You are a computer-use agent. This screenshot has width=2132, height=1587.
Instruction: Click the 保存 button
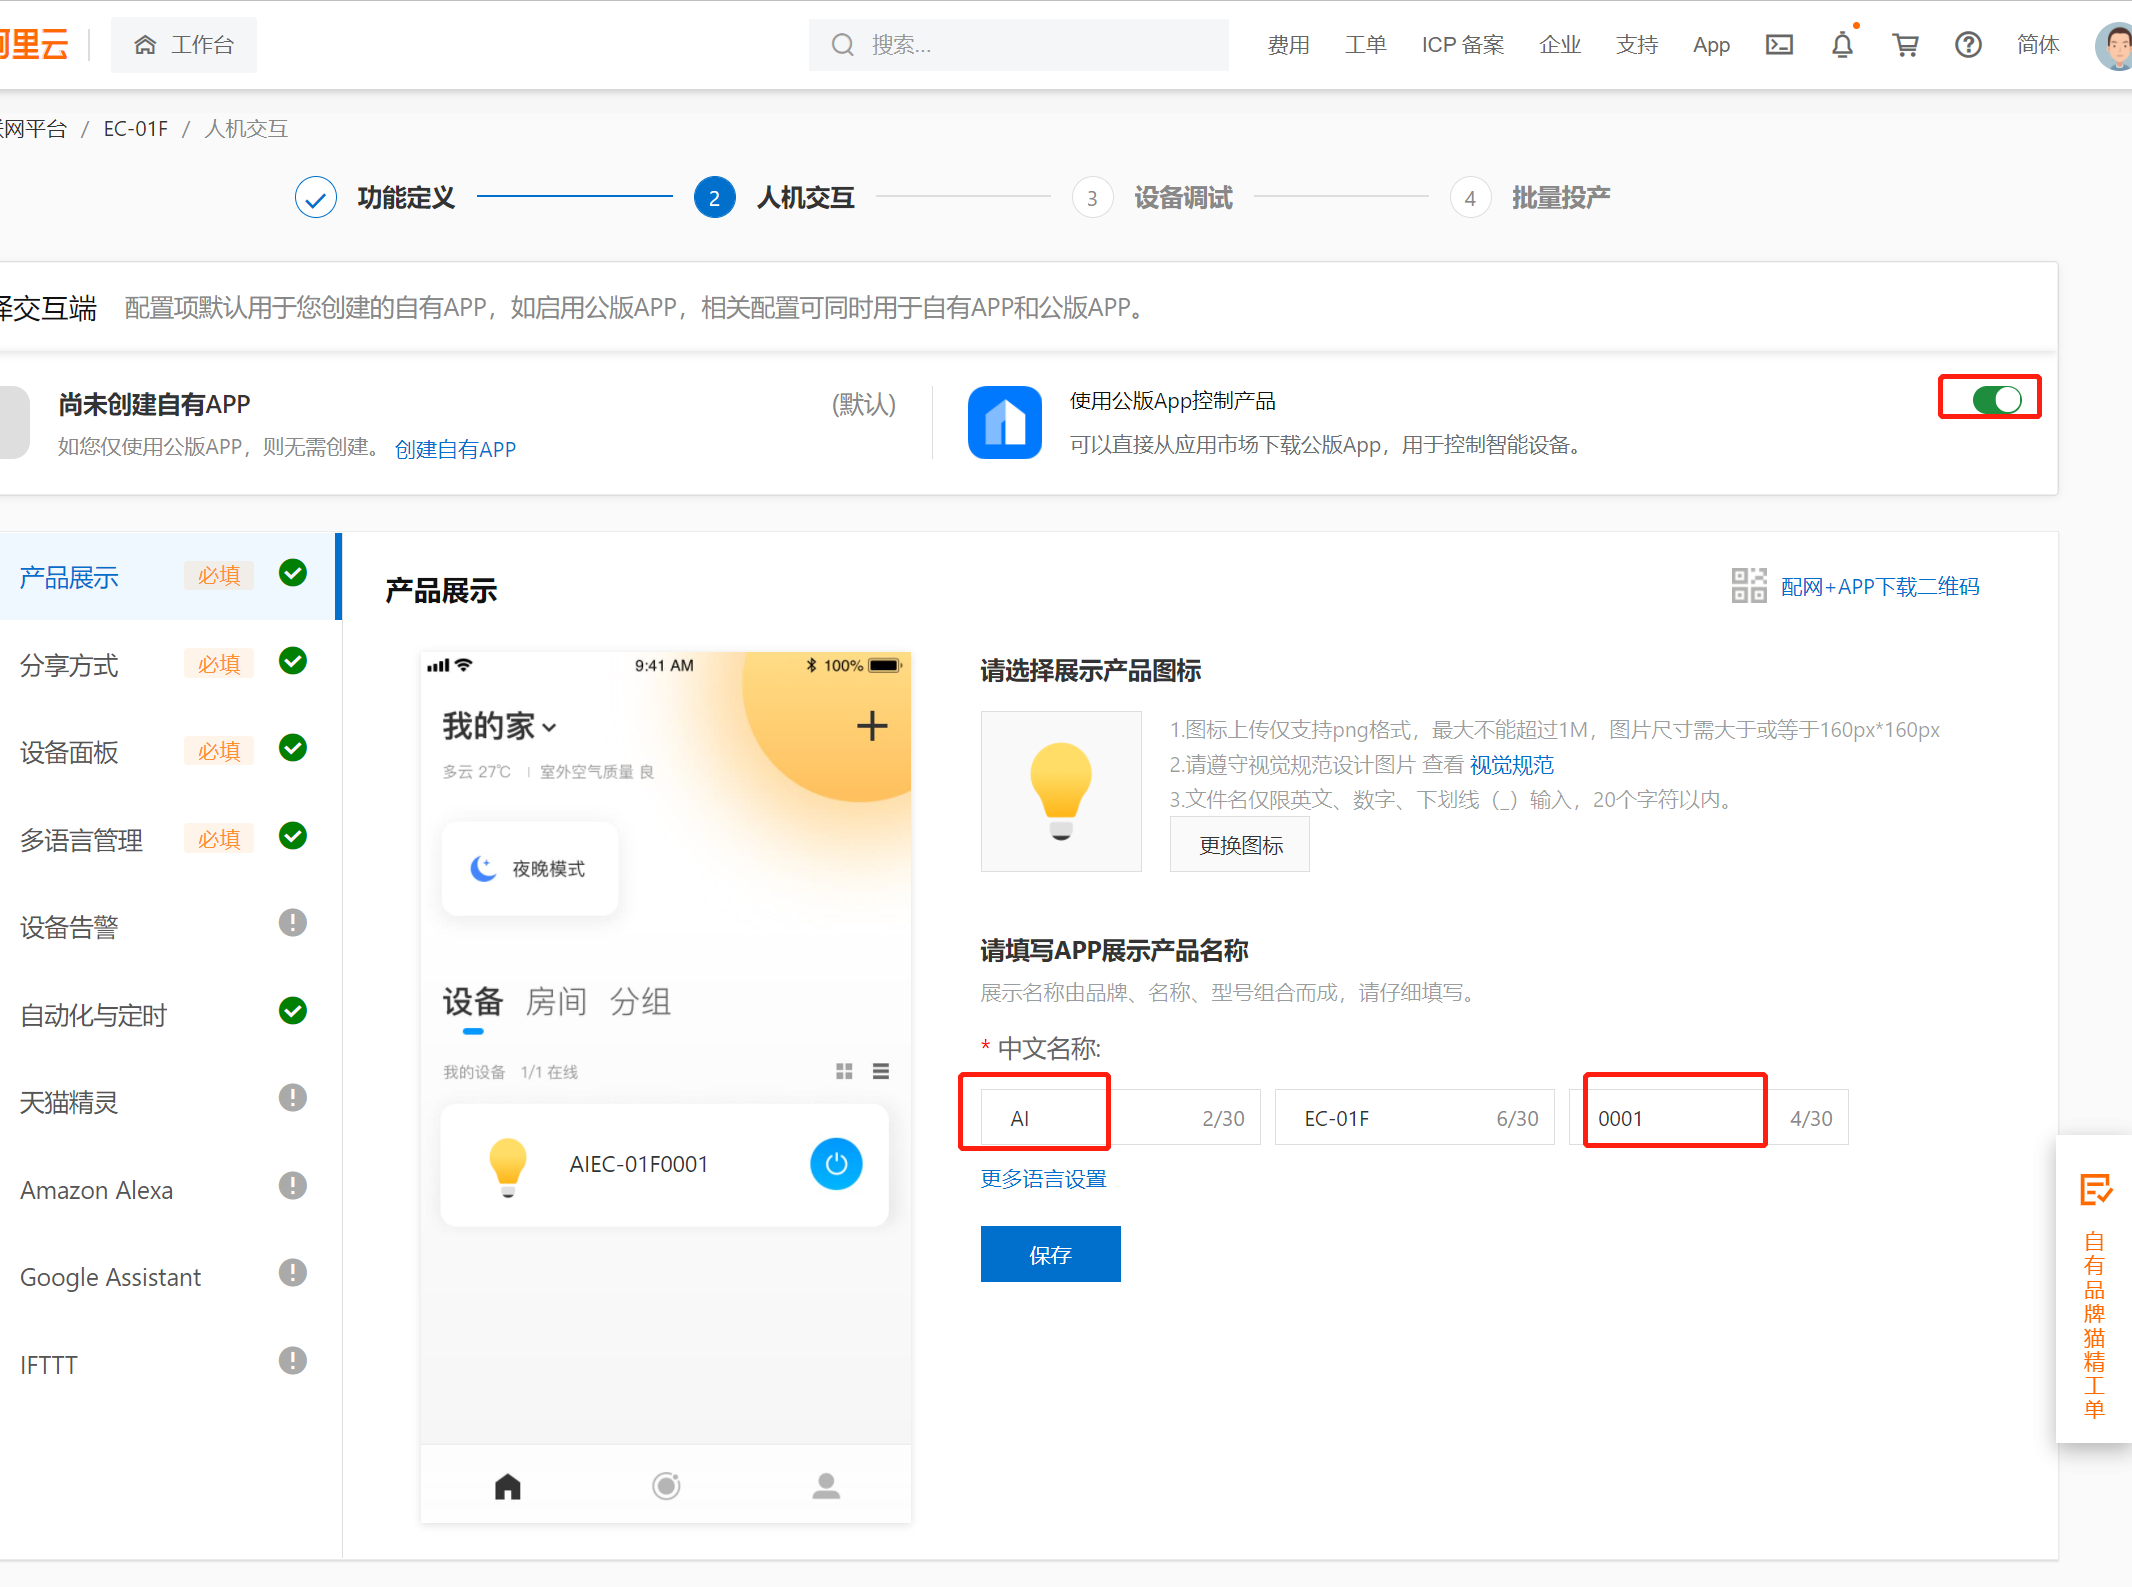tap(1050, 1254)
